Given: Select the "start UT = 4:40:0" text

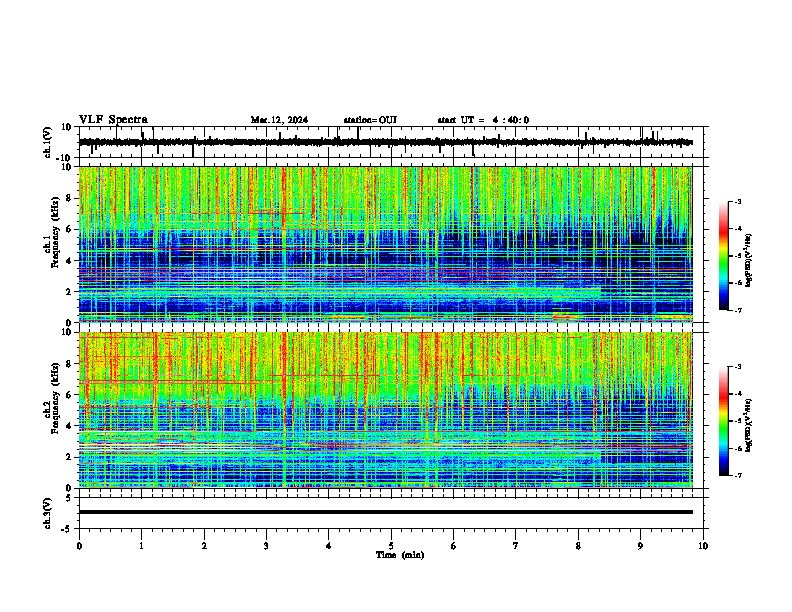Looking at the screenshot, I should [483, 120].
